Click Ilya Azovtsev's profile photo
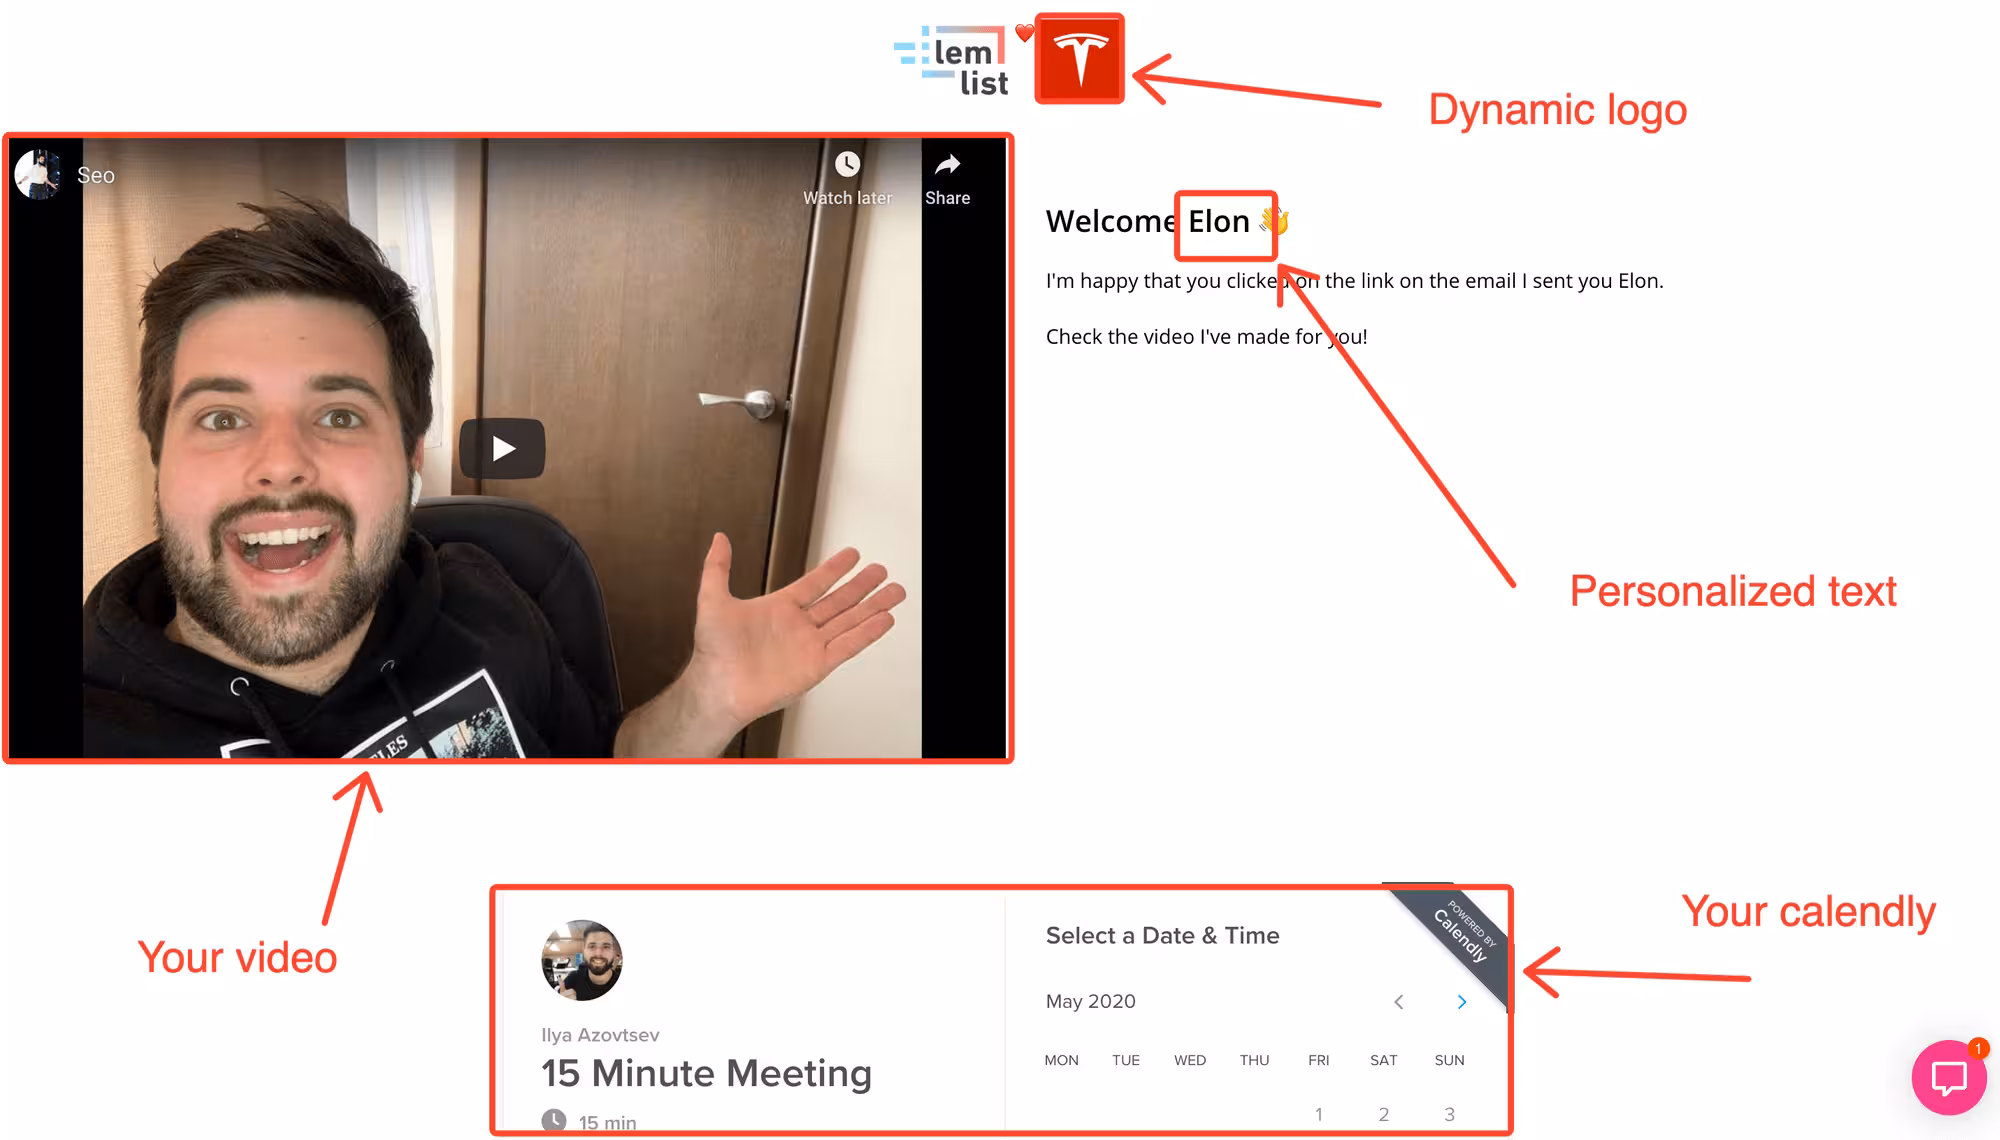 tap(582, 960)
